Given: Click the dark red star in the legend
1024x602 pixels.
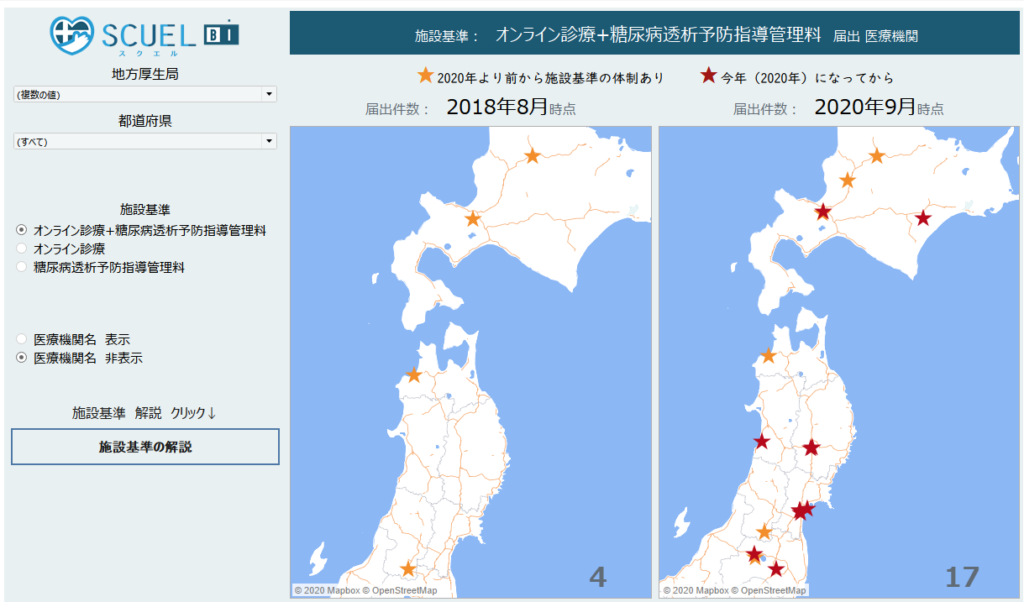Looking at the screenshot, I should tap(709, 76).
